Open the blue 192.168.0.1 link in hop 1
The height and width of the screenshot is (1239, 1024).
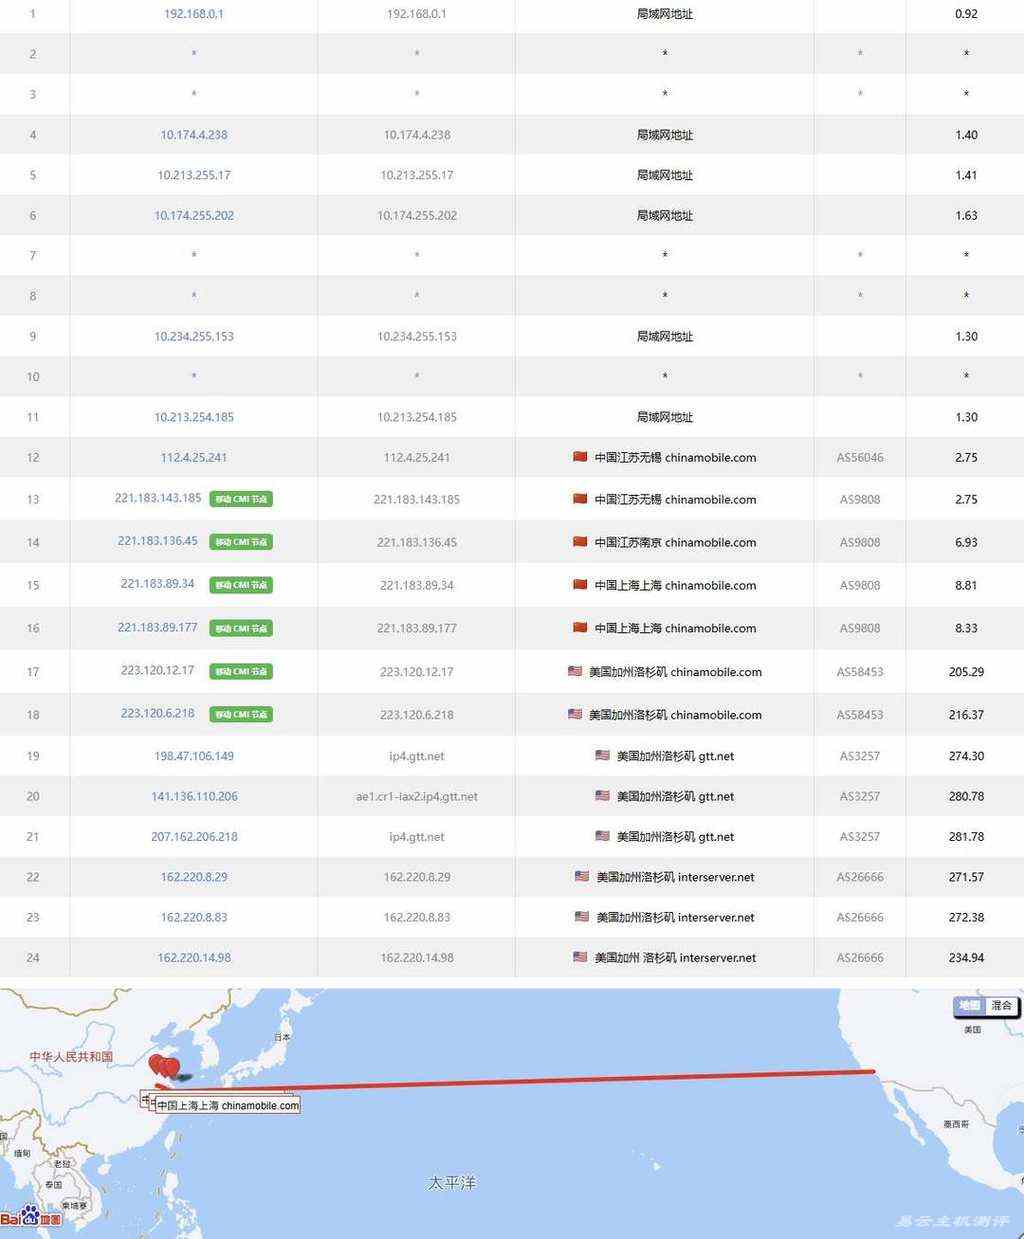click(x=194, y=14)
